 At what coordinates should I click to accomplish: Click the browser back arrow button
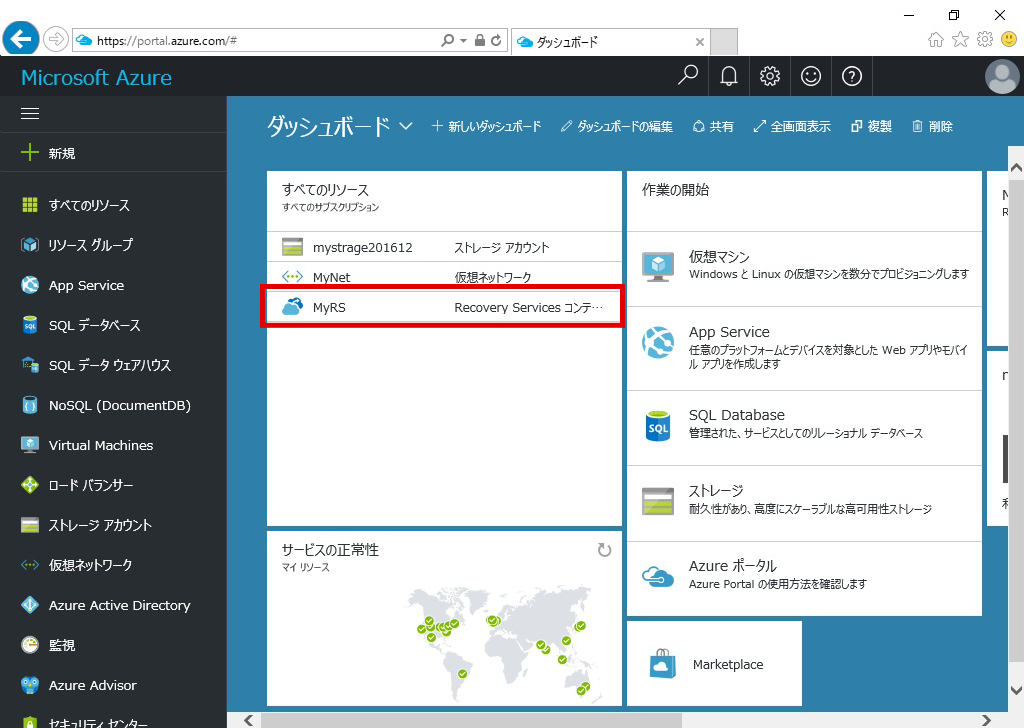[x=20, y=40]
